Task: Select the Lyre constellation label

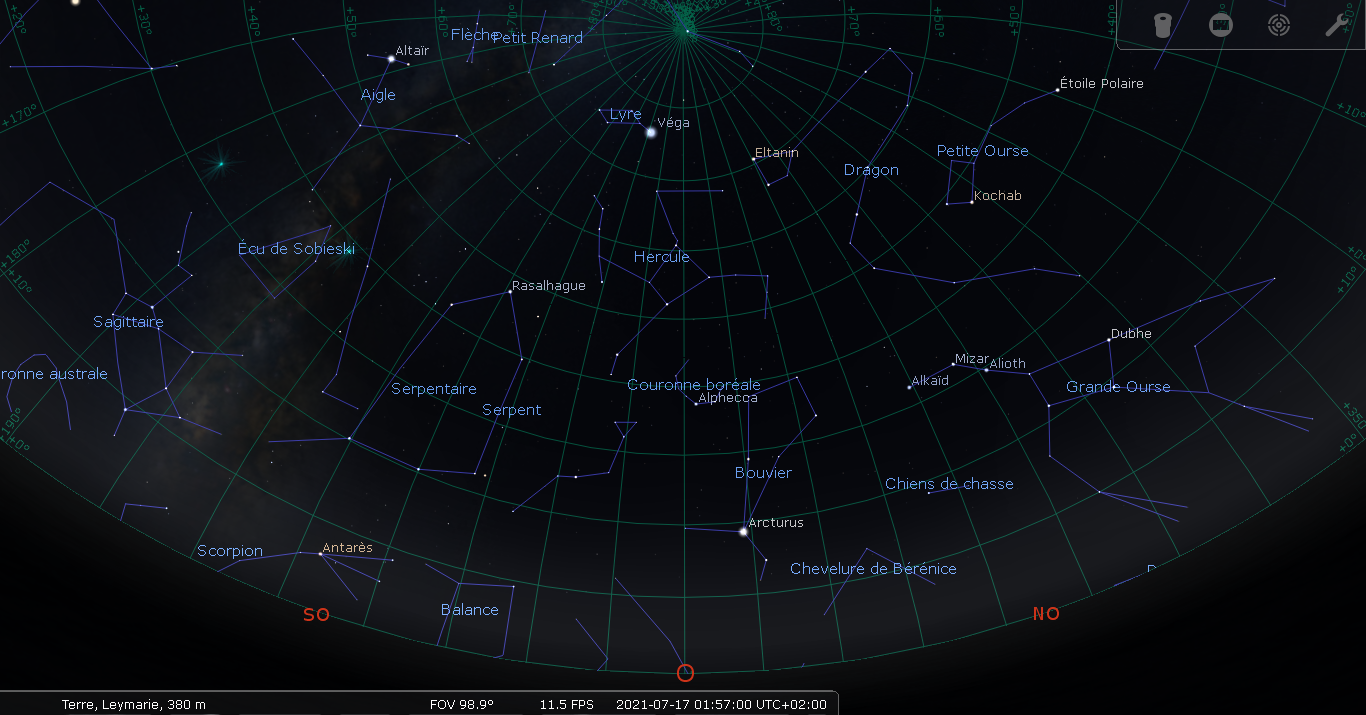Action: point(626,115)
